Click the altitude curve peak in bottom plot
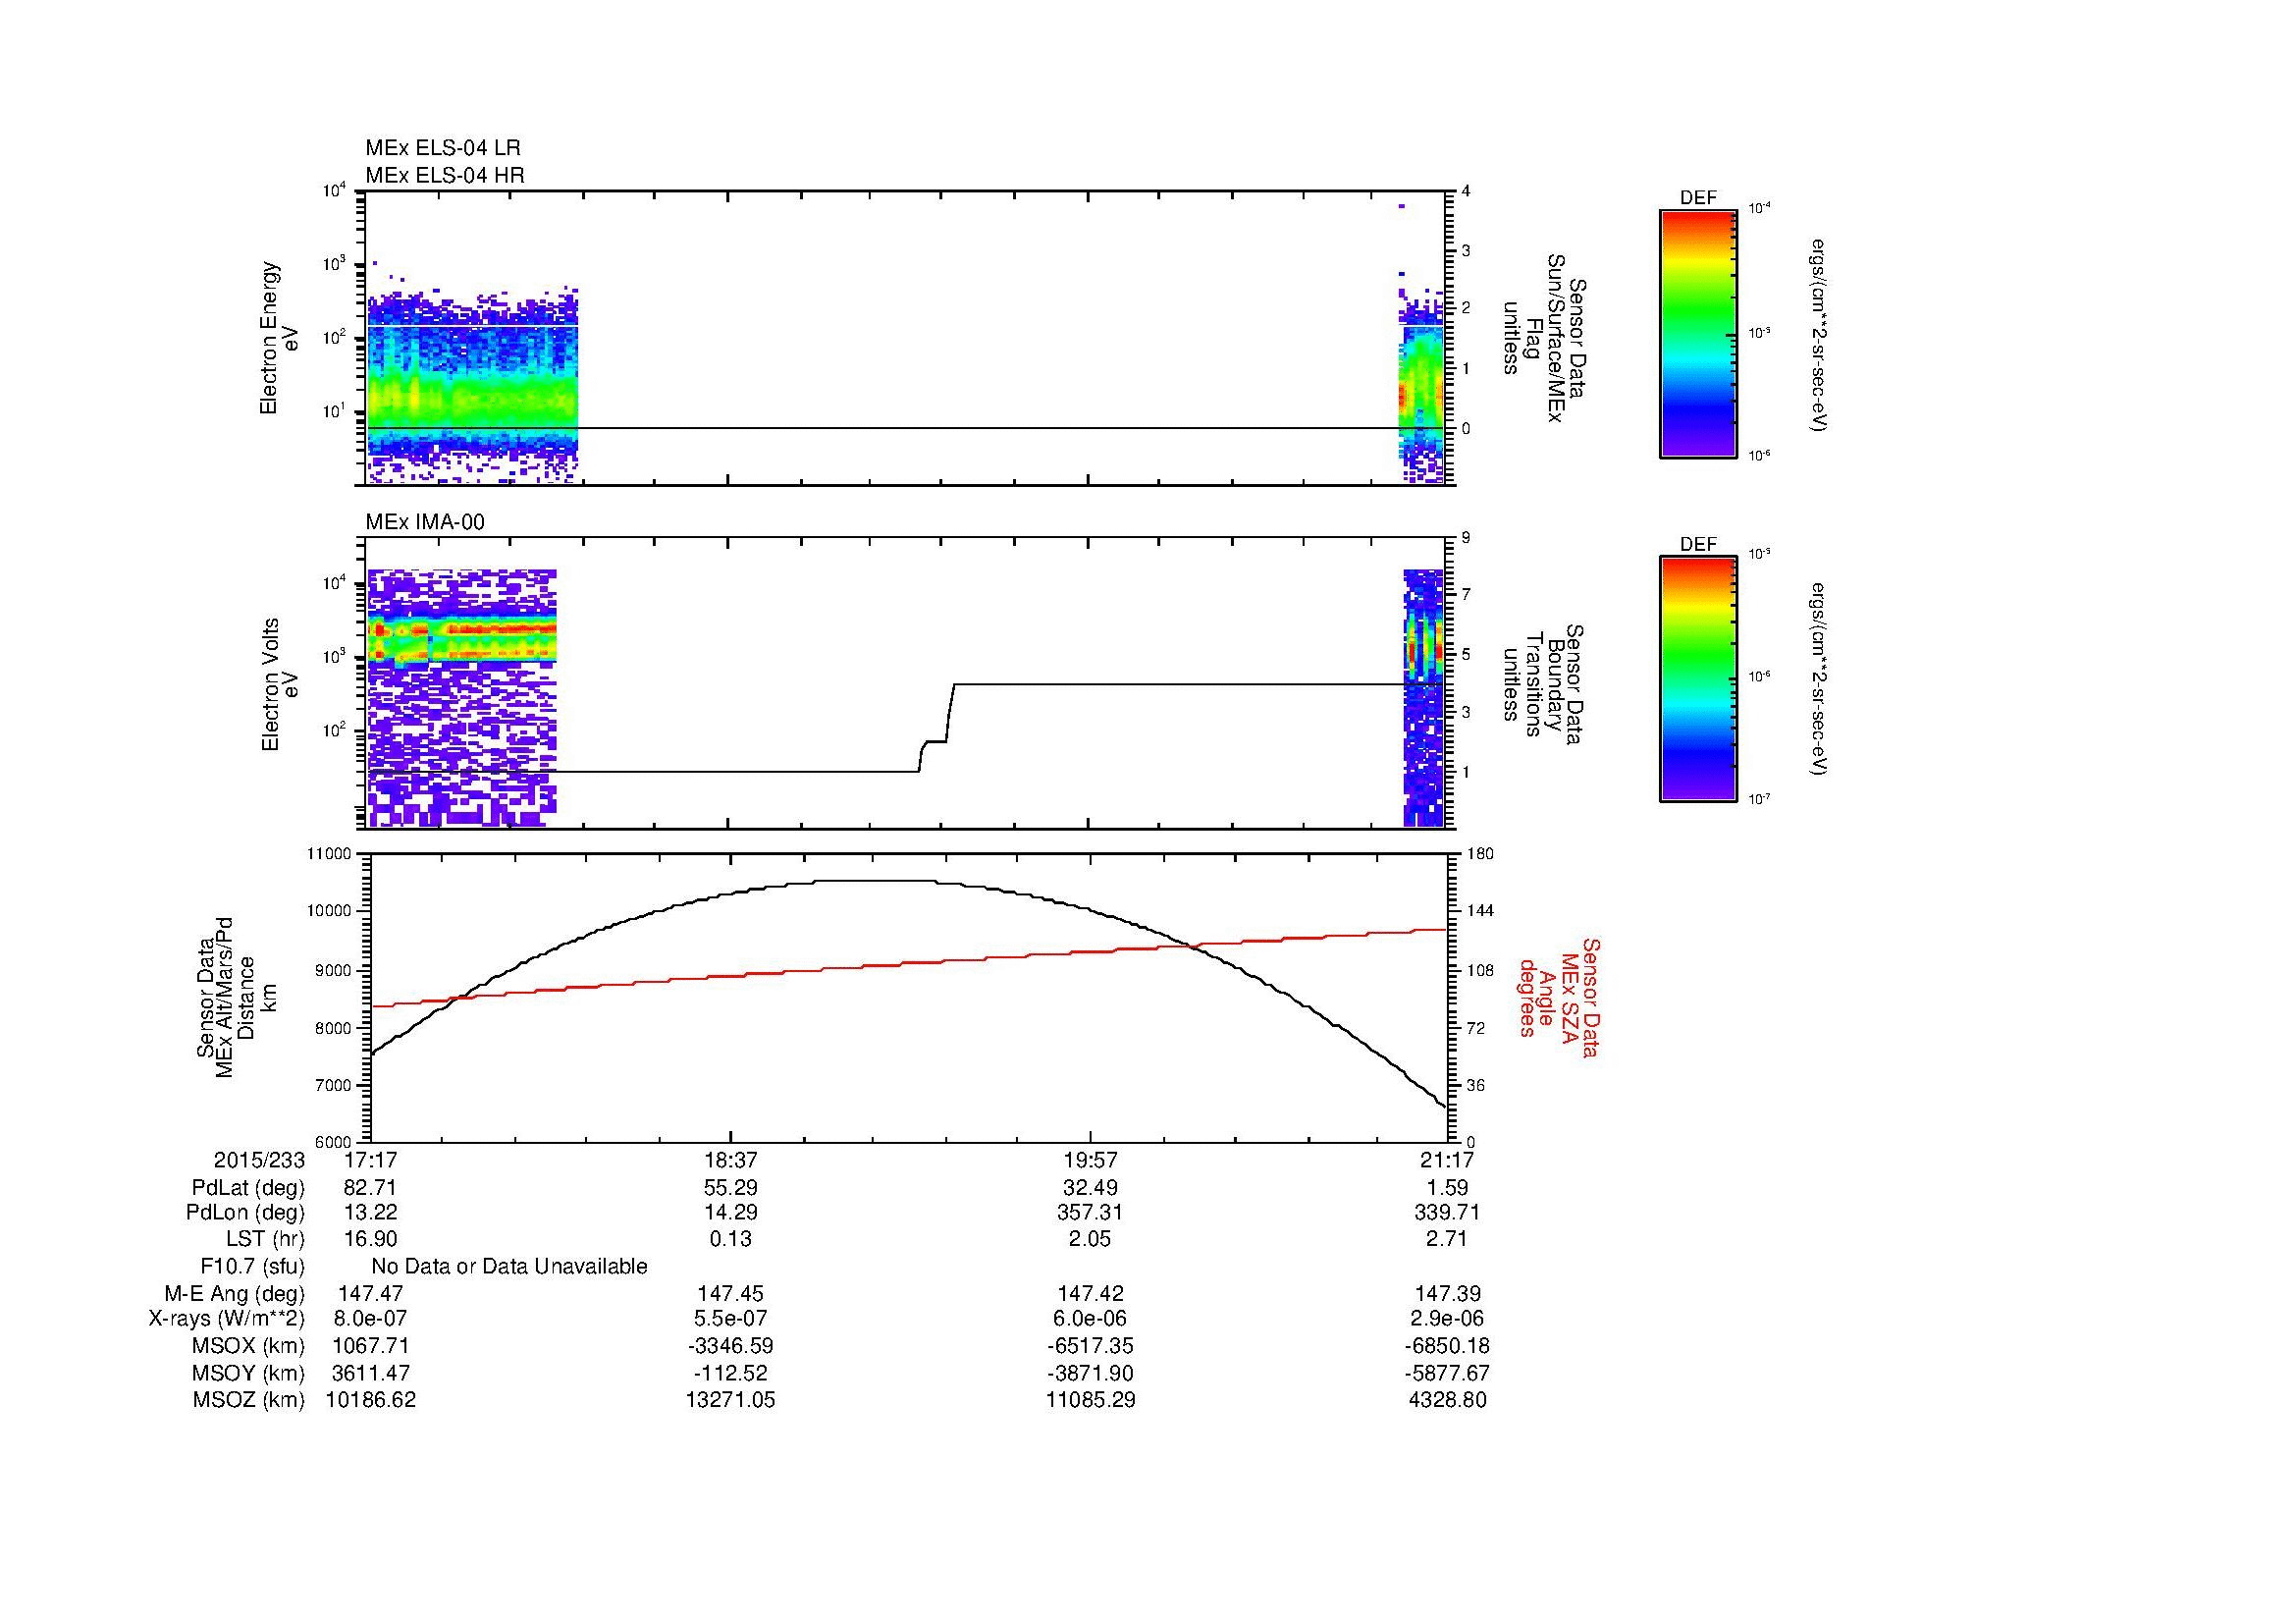2296x1623 pixels. (x=873, y=881)
